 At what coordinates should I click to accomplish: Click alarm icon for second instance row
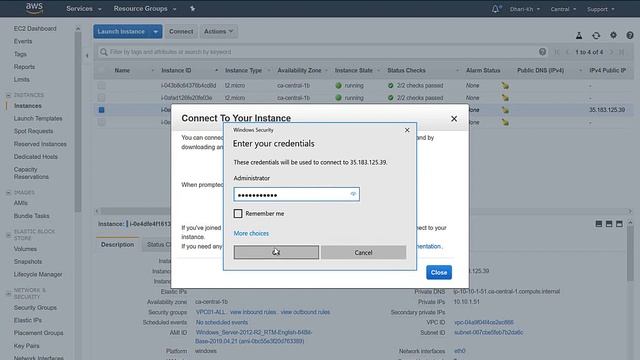(505, 98)
